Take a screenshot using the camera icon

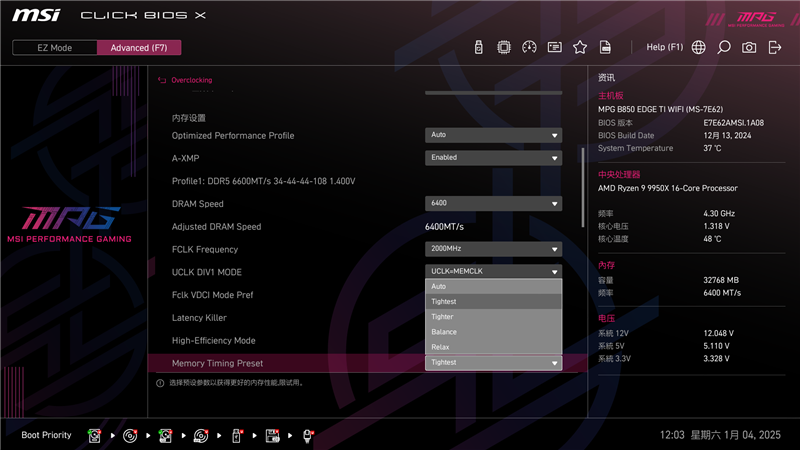[749, 47]
